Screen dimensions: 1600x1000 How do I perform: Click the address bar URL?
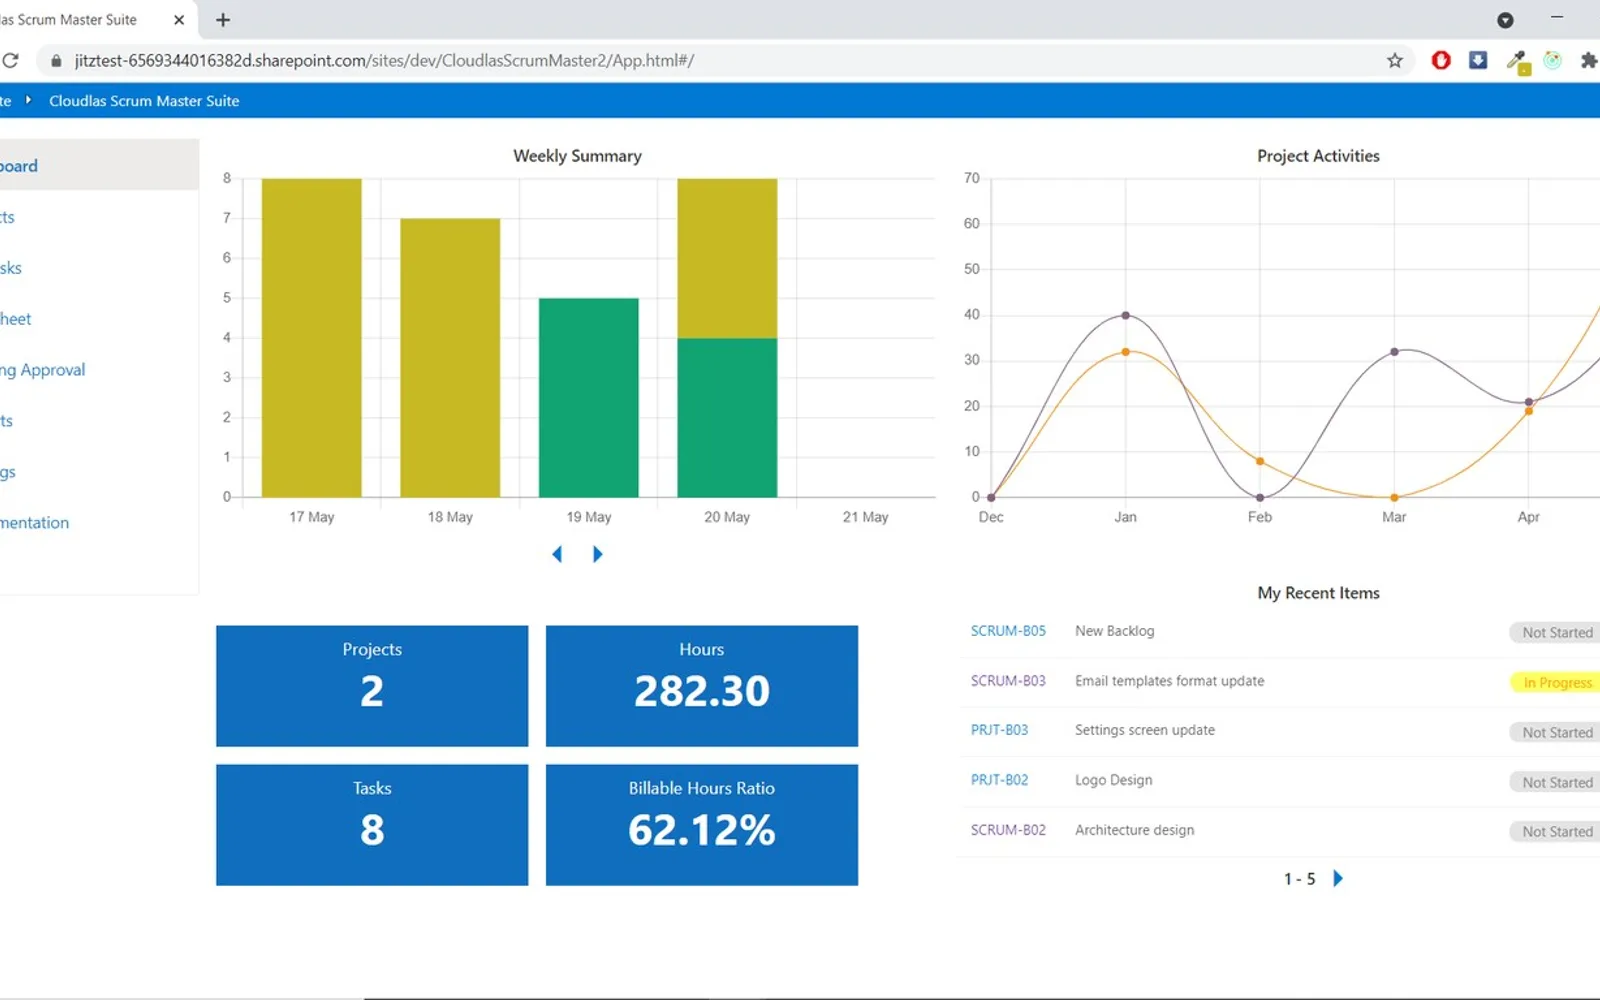click(384, 61)
